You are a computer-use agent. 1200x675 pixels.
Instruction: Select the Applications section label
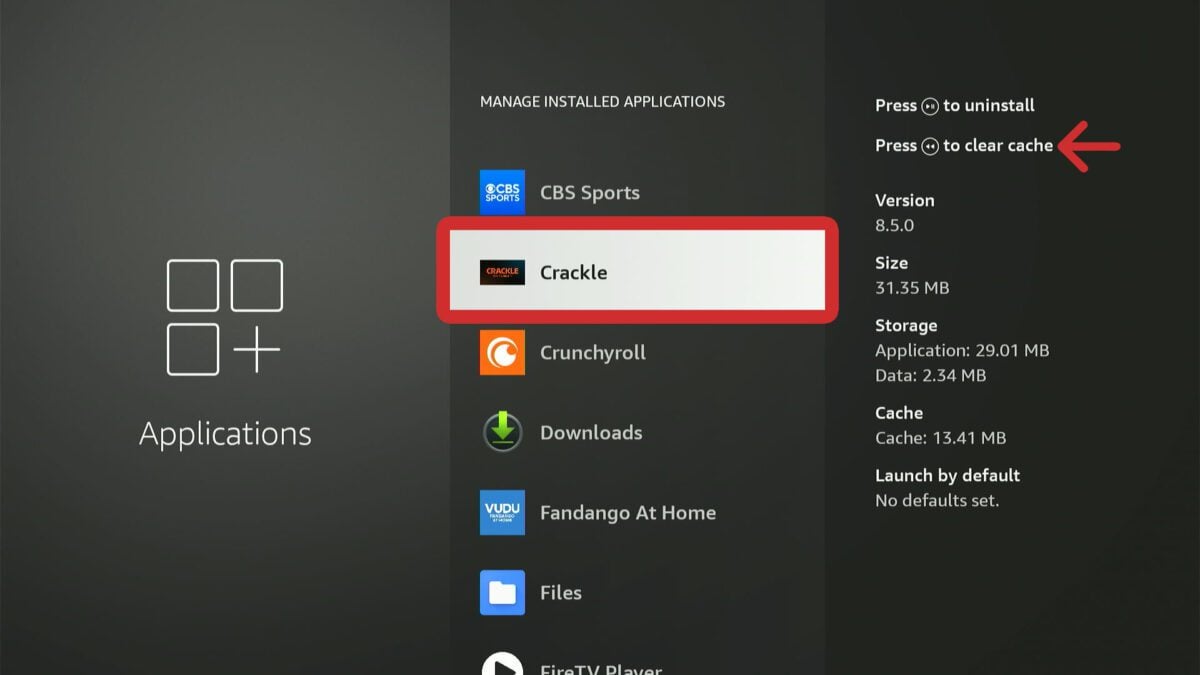tap(224, 433)
